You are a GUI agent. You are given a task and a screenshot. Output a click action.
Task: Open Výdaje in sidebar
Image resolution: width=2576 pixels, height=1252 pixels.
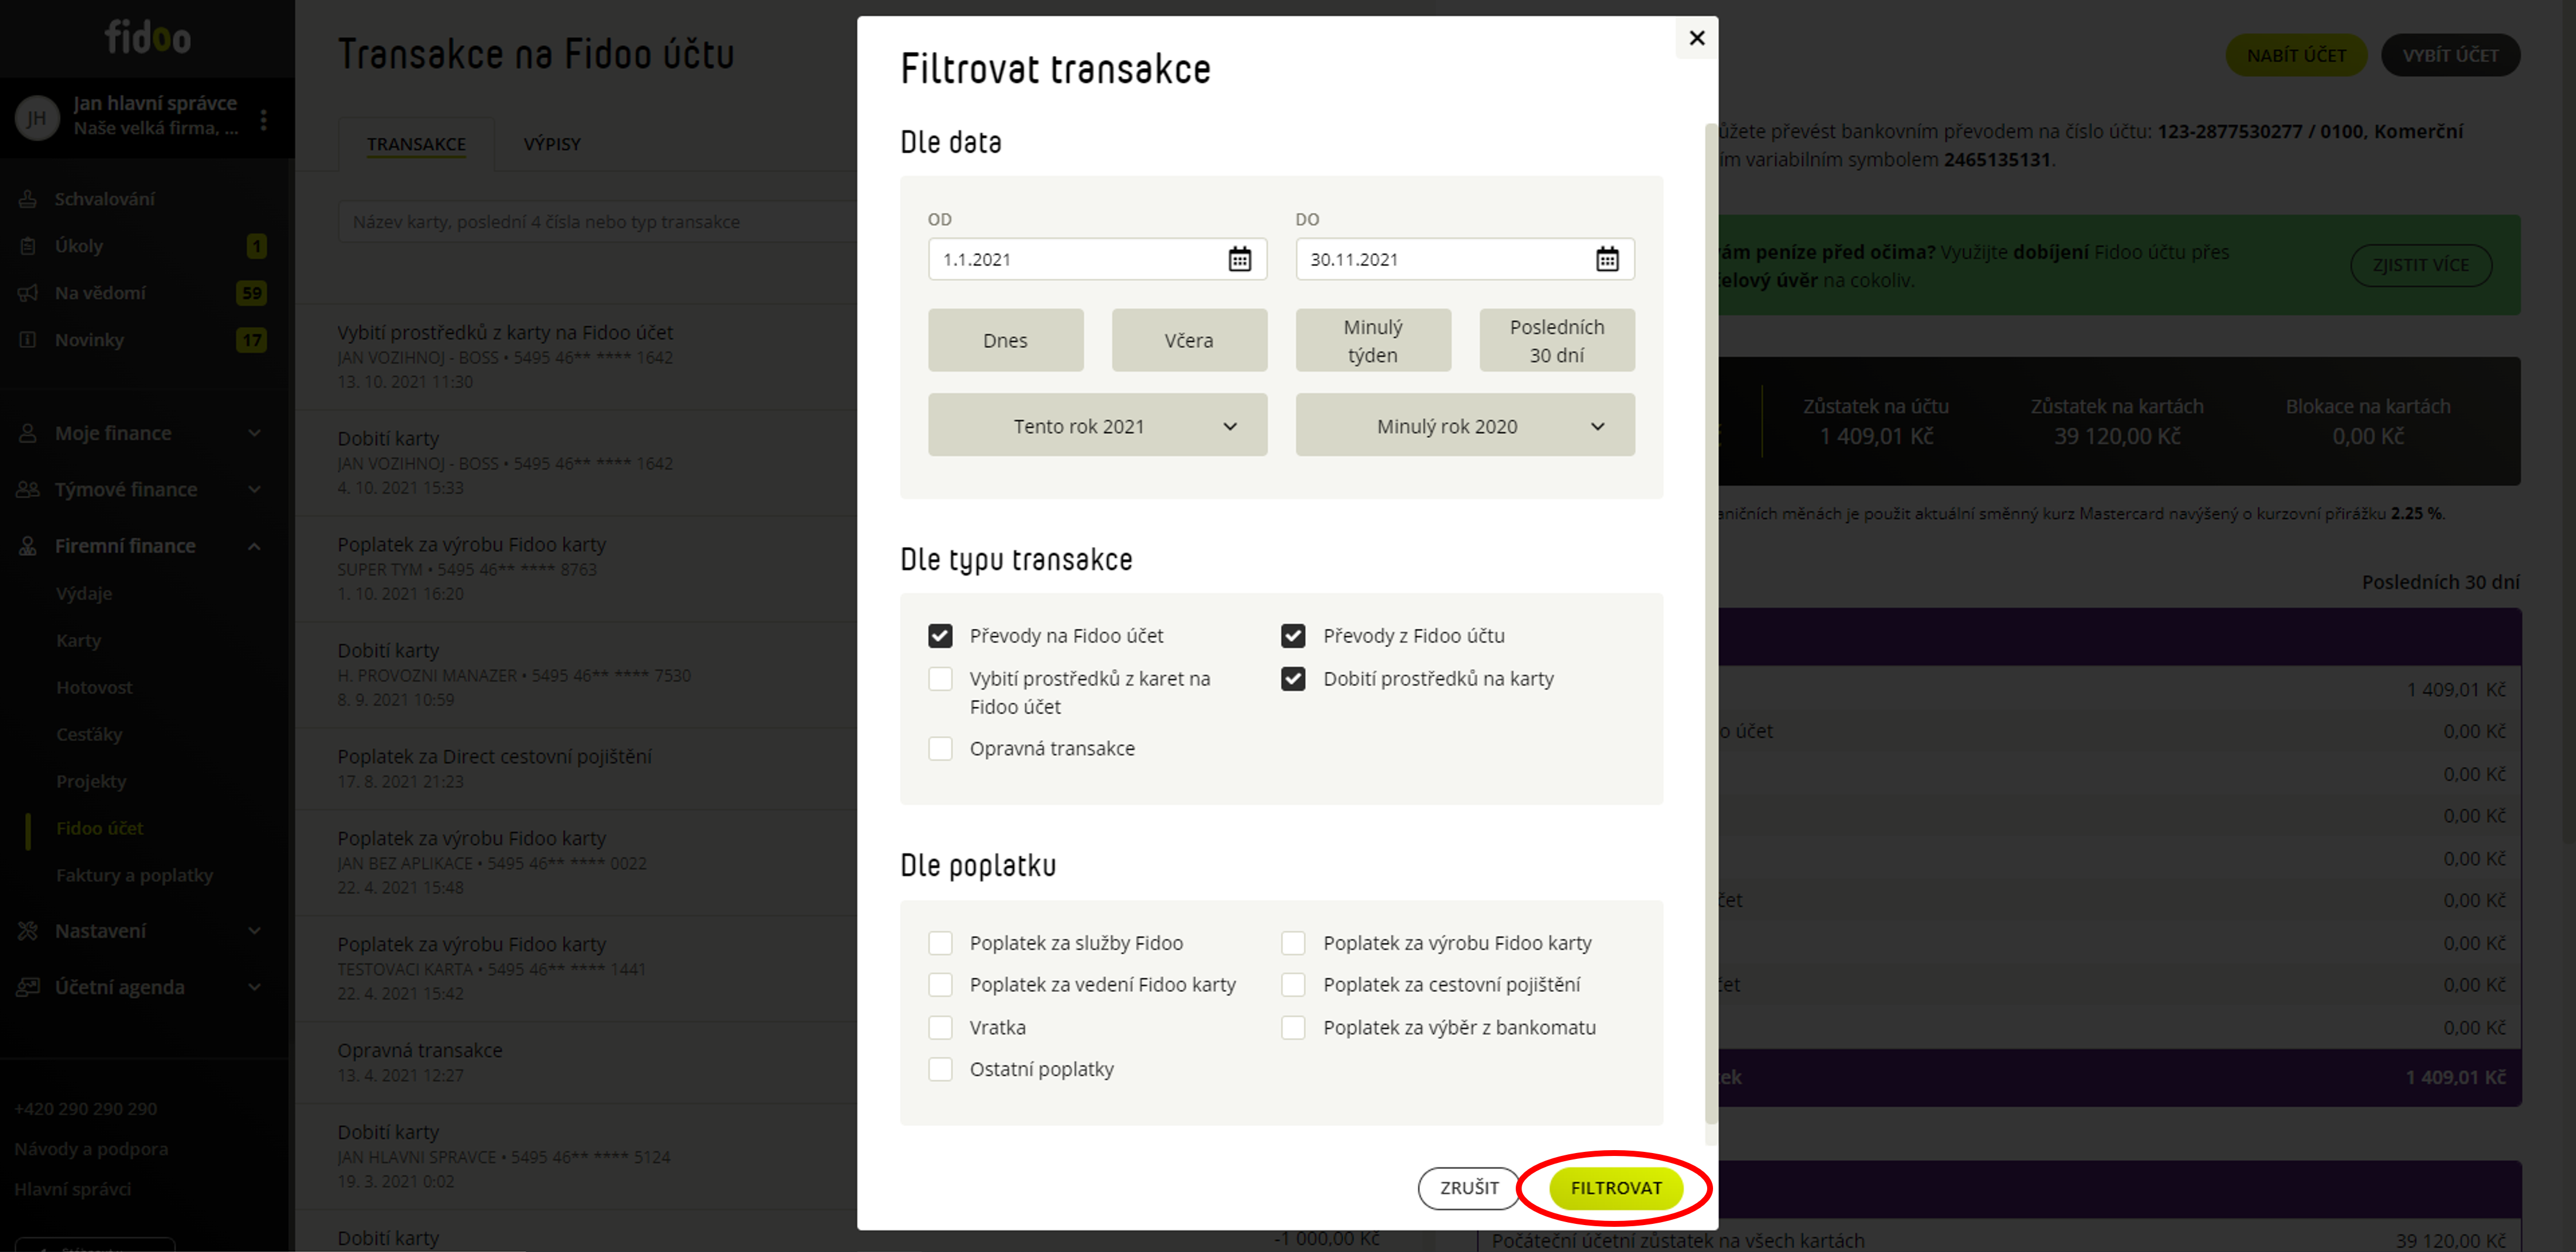tap(84, 594)
